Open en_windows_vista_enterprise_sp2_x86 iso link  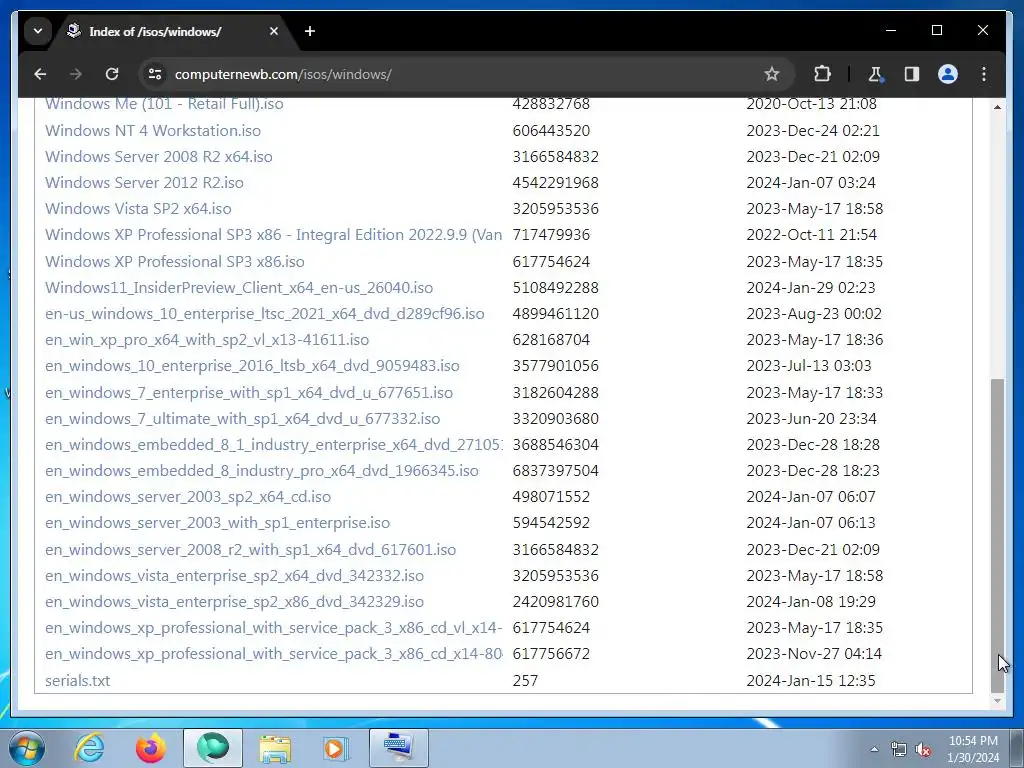pos(234,602)
